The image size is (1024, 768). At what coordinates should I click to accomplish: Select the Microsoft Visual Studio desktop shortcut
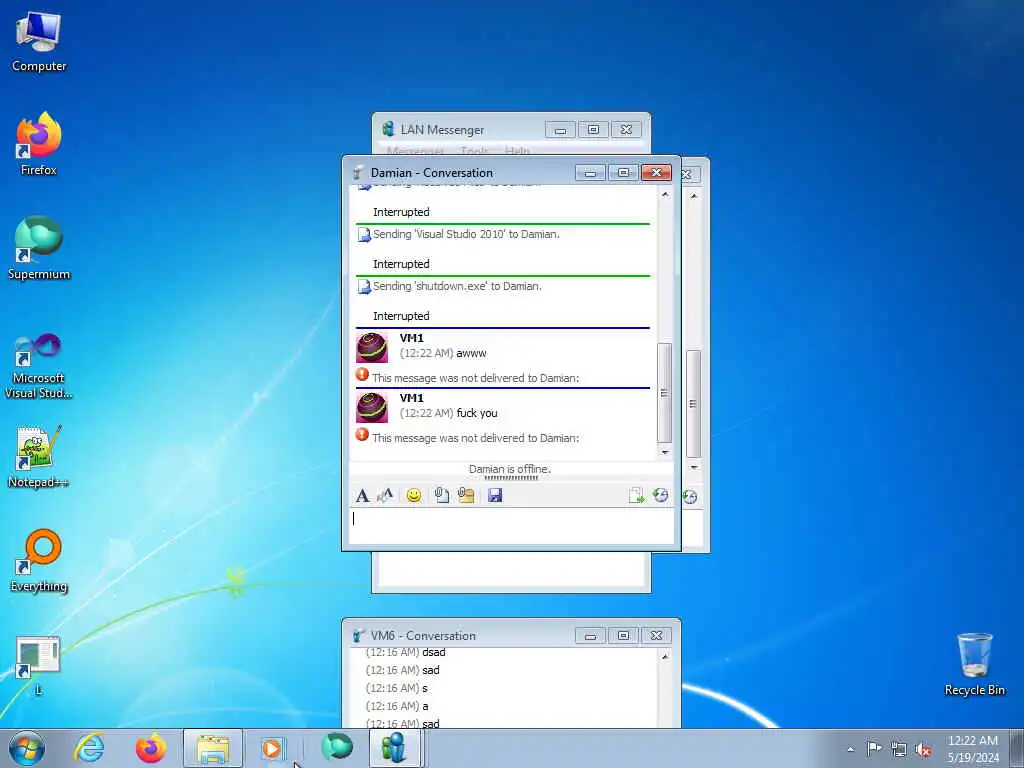(39, 366)
